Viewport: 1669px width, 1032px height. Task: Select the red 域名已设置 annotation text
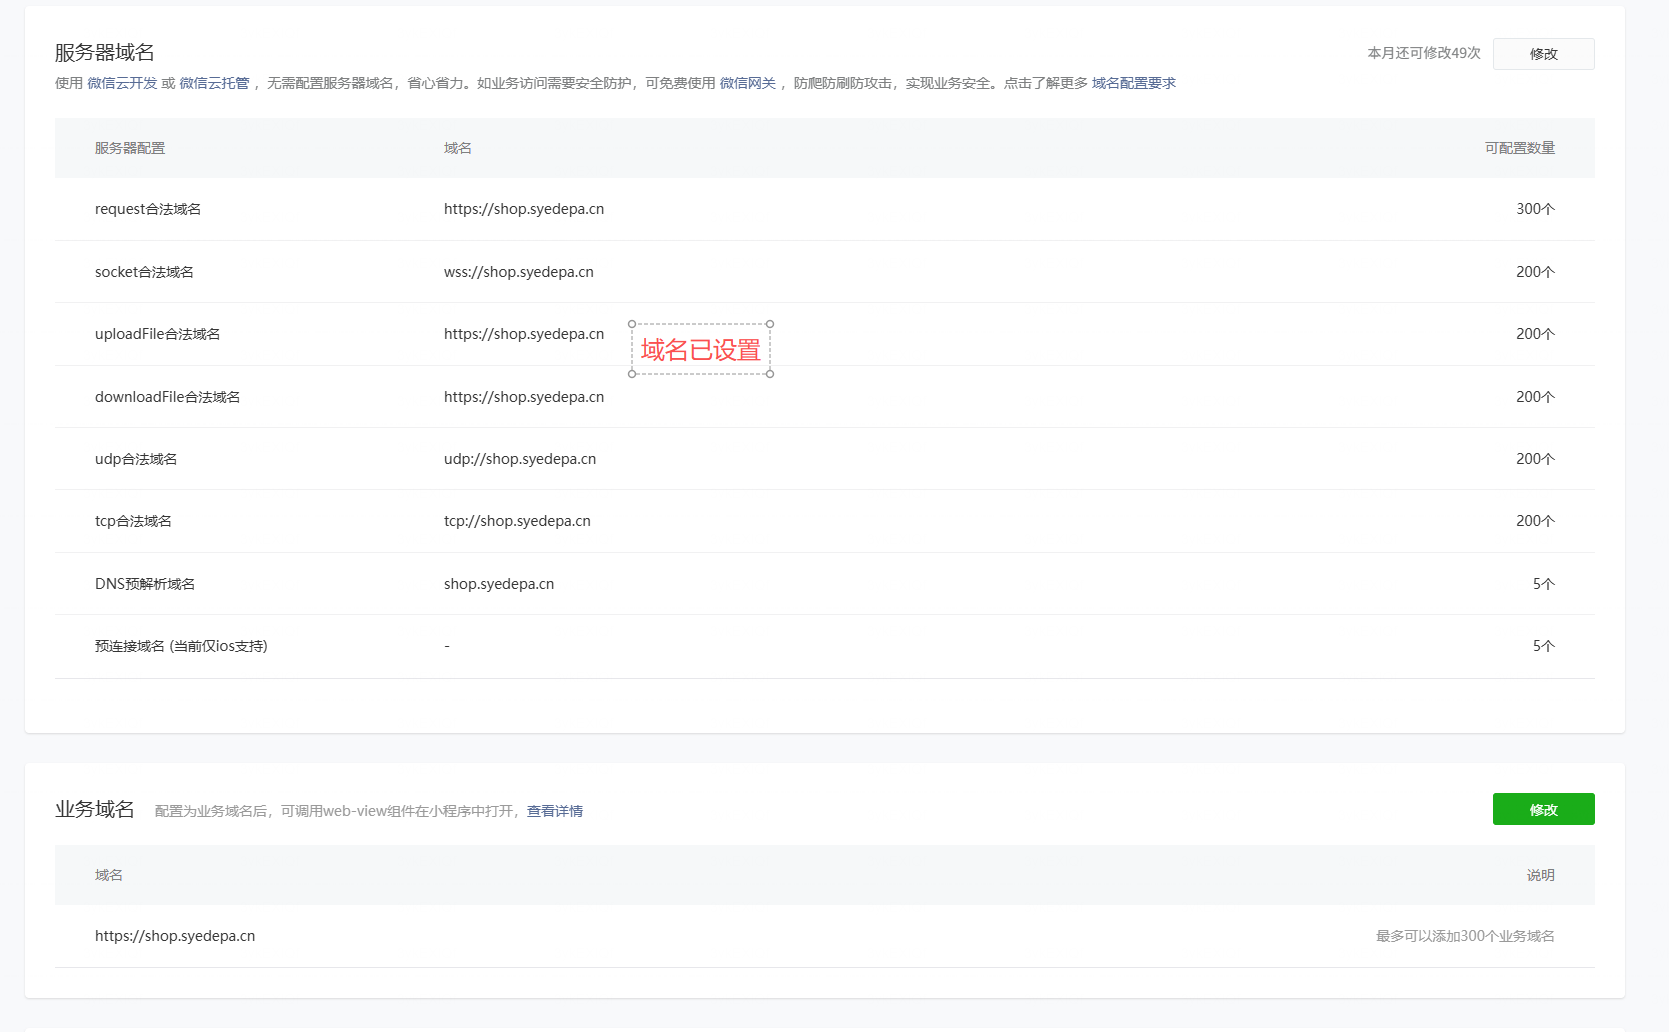coord(700,350)
